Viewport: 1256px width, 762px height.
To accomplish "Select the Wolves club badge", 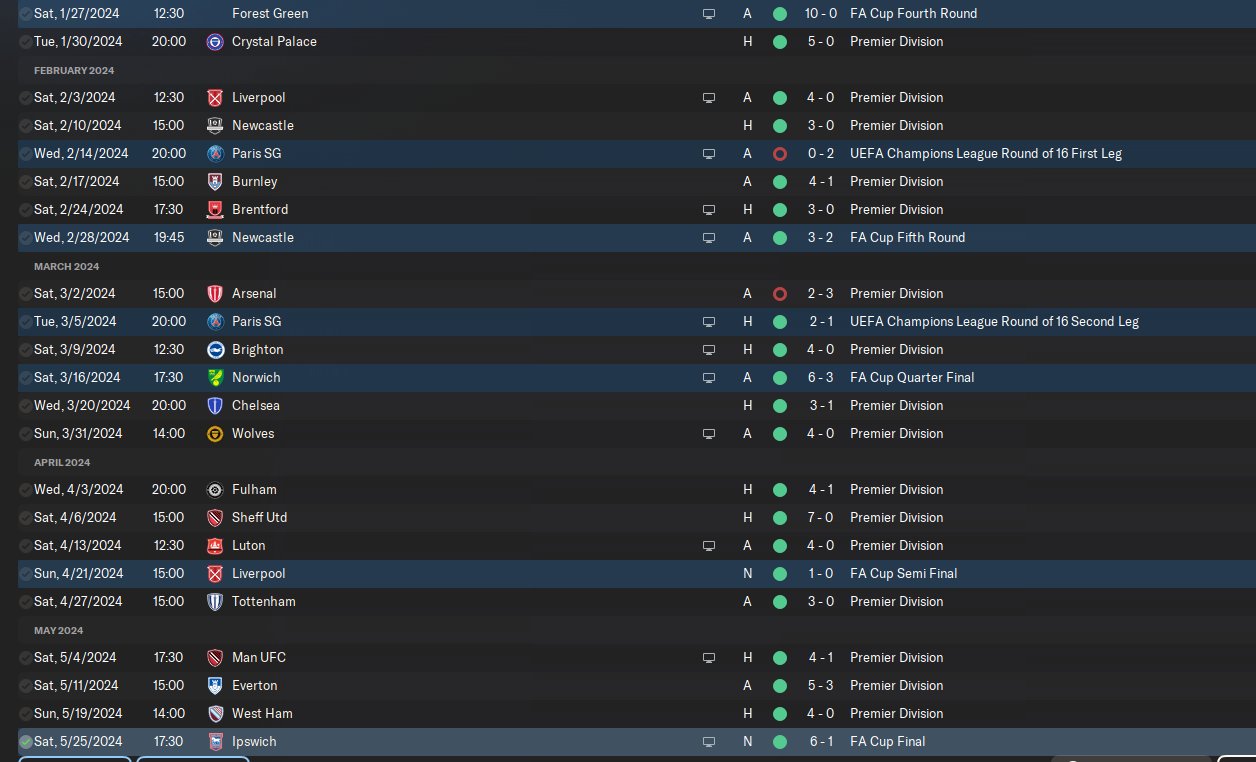I will click(x=215, y=434).
